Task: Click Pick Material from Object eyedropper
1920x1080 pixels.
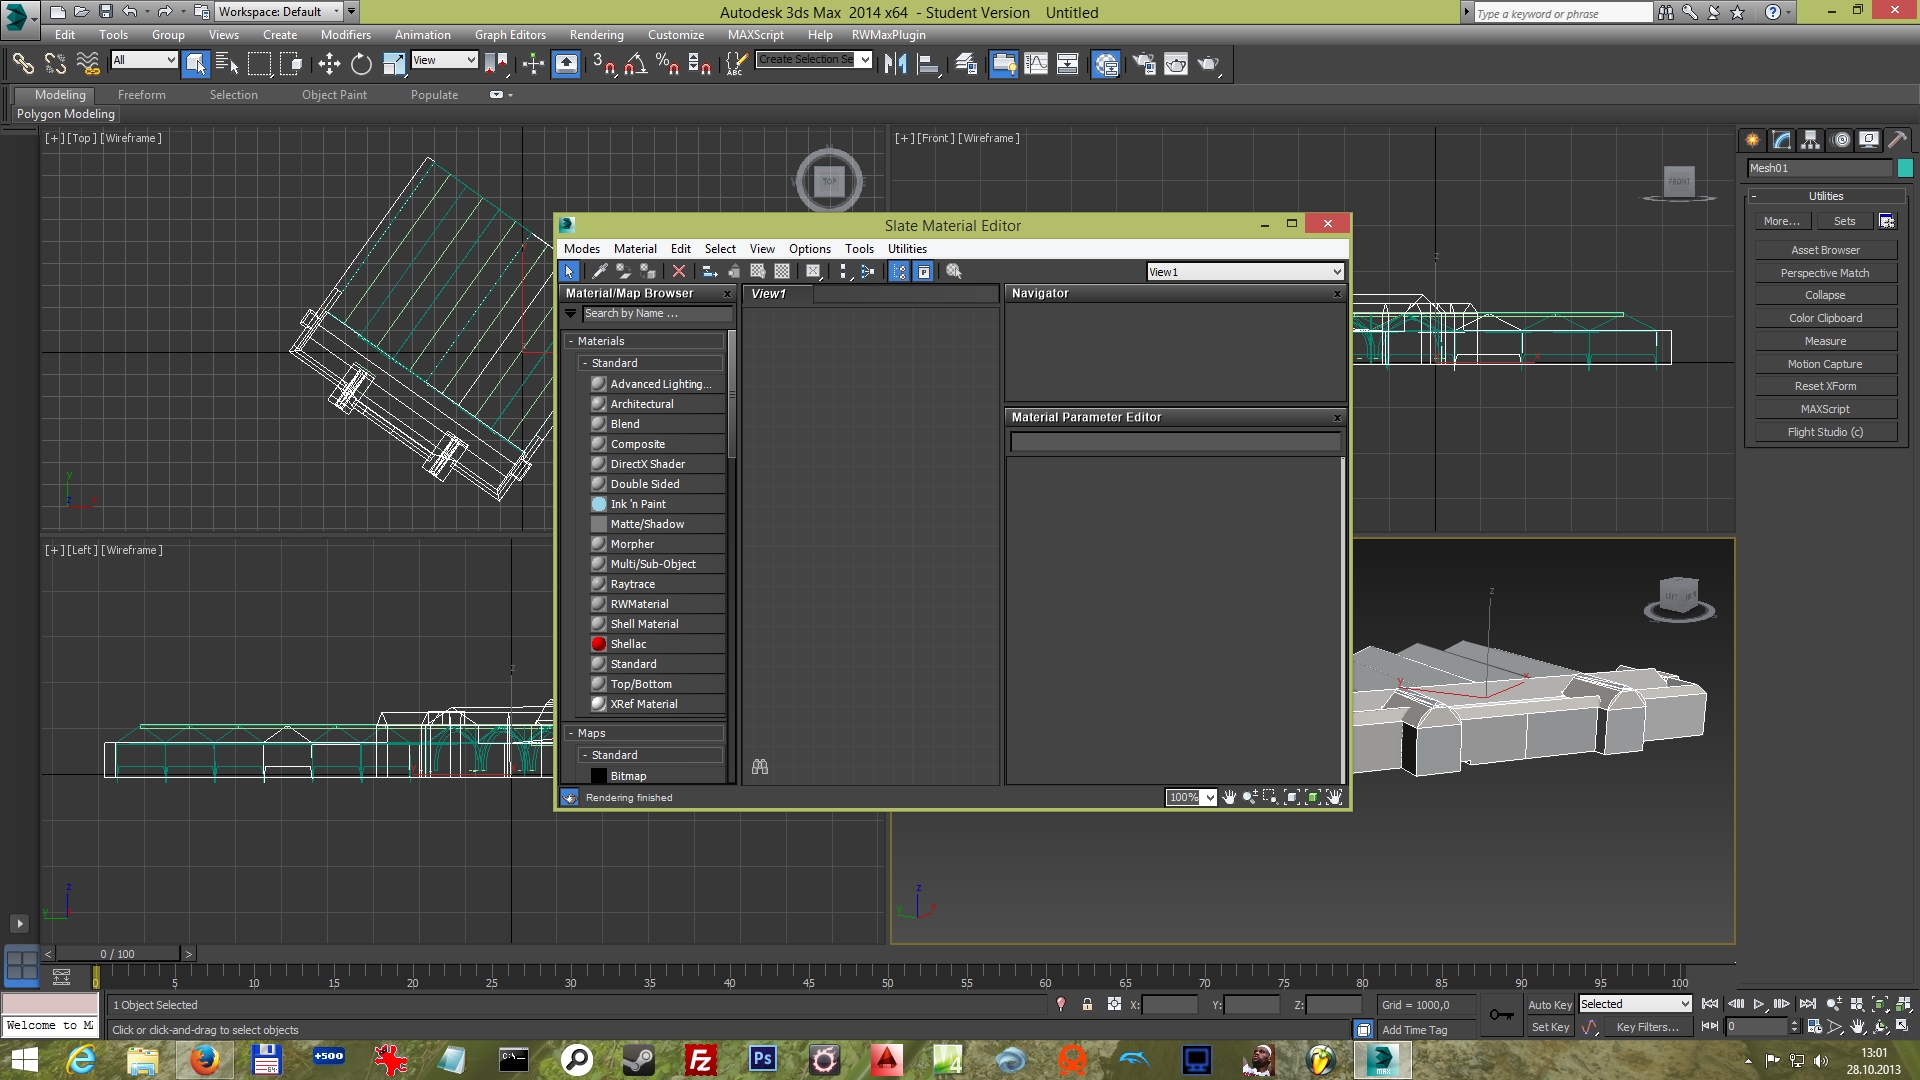Action: tap(600, 271)
